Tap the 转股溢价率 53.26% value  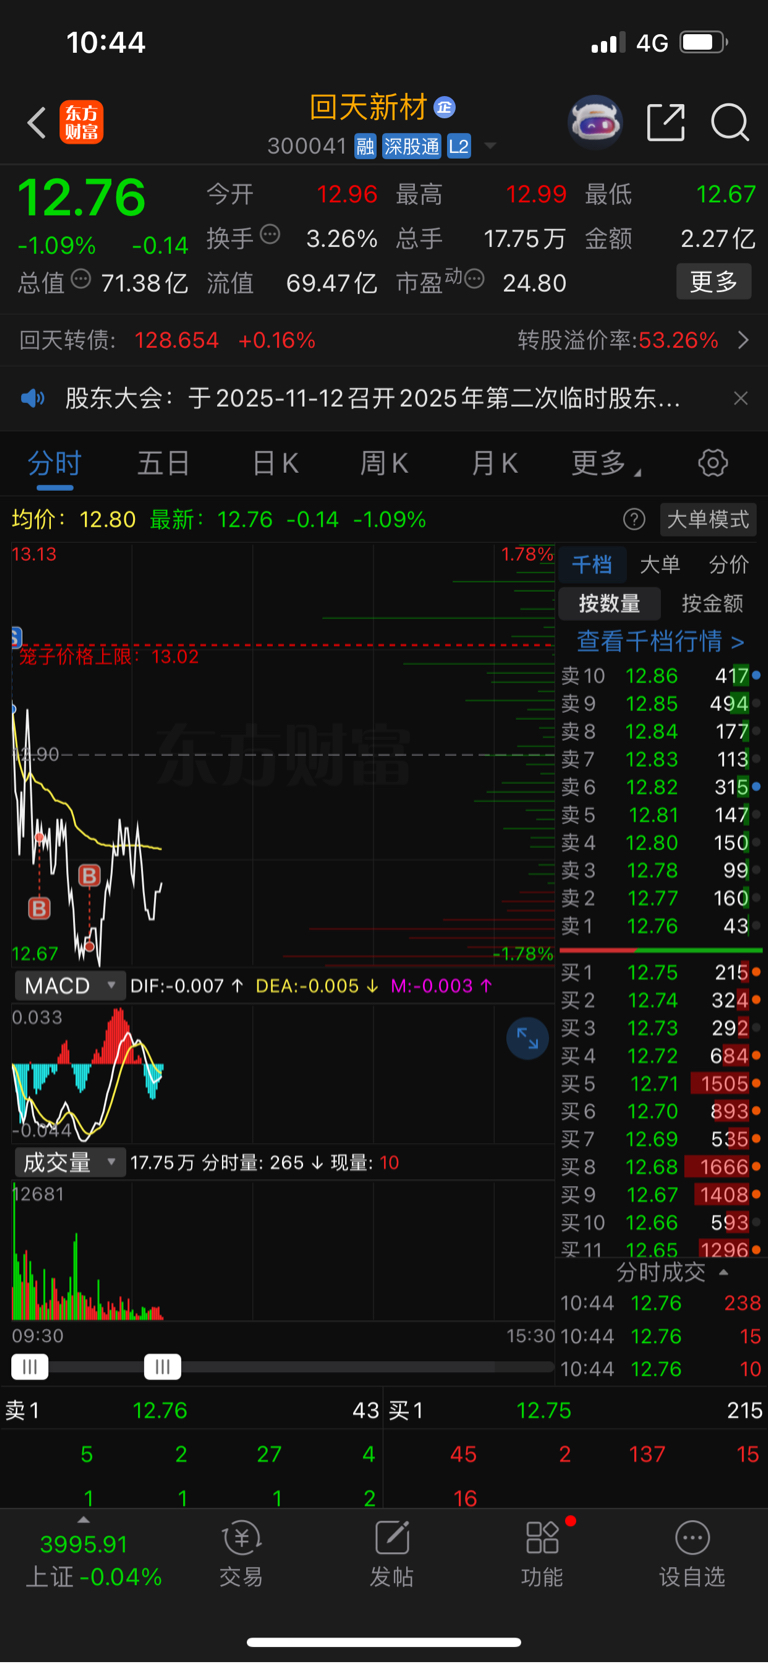pos(678,340)
